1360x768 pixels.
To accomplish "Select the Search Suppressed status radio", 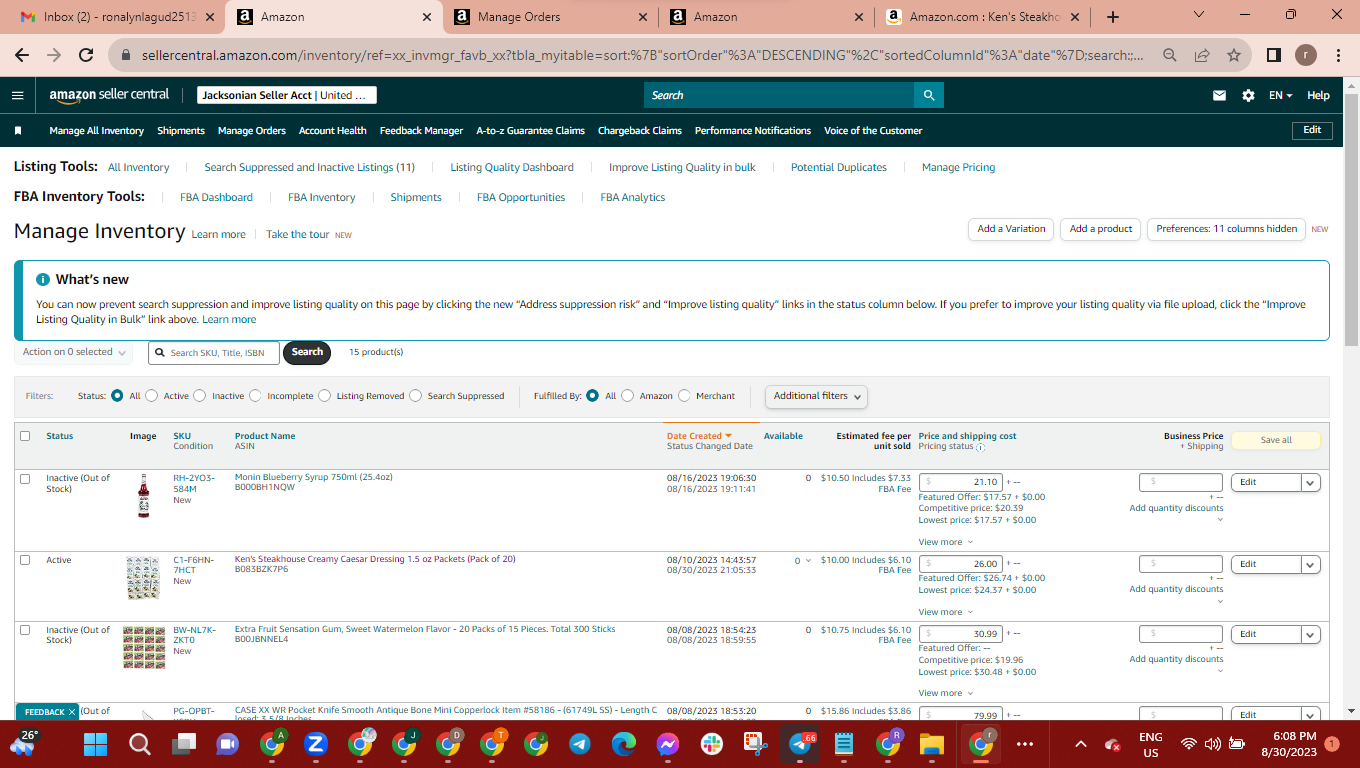I will click(x=416, y=396).
